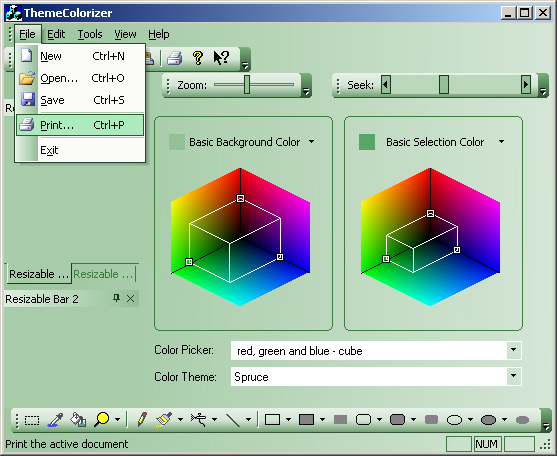Open the drawing toolbar's options chevron

click(x=545, y=421)
